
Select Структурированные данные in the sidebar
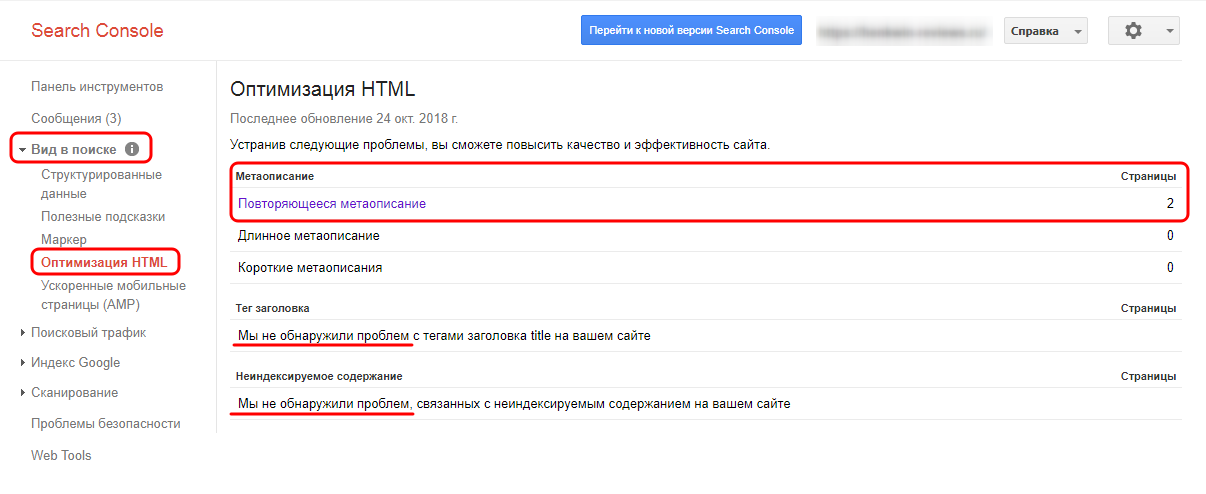pos(101,184)
